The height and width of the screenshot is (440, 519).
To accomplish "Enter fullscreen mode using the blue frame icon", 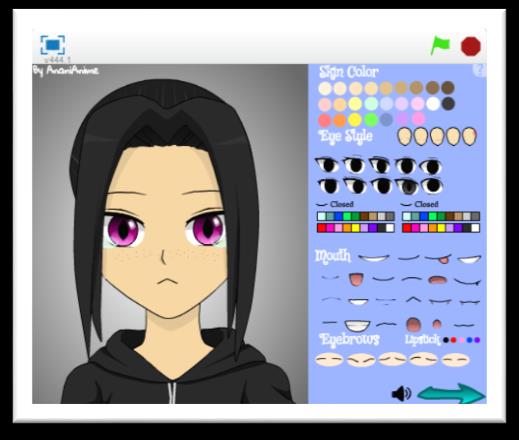I will [53, 45].
